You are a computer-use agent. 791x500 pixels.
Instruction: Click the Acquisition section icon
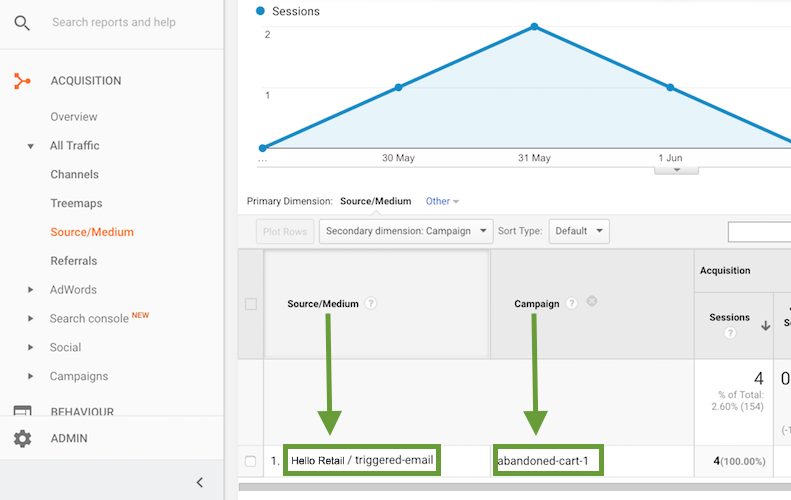pos(22,81)
